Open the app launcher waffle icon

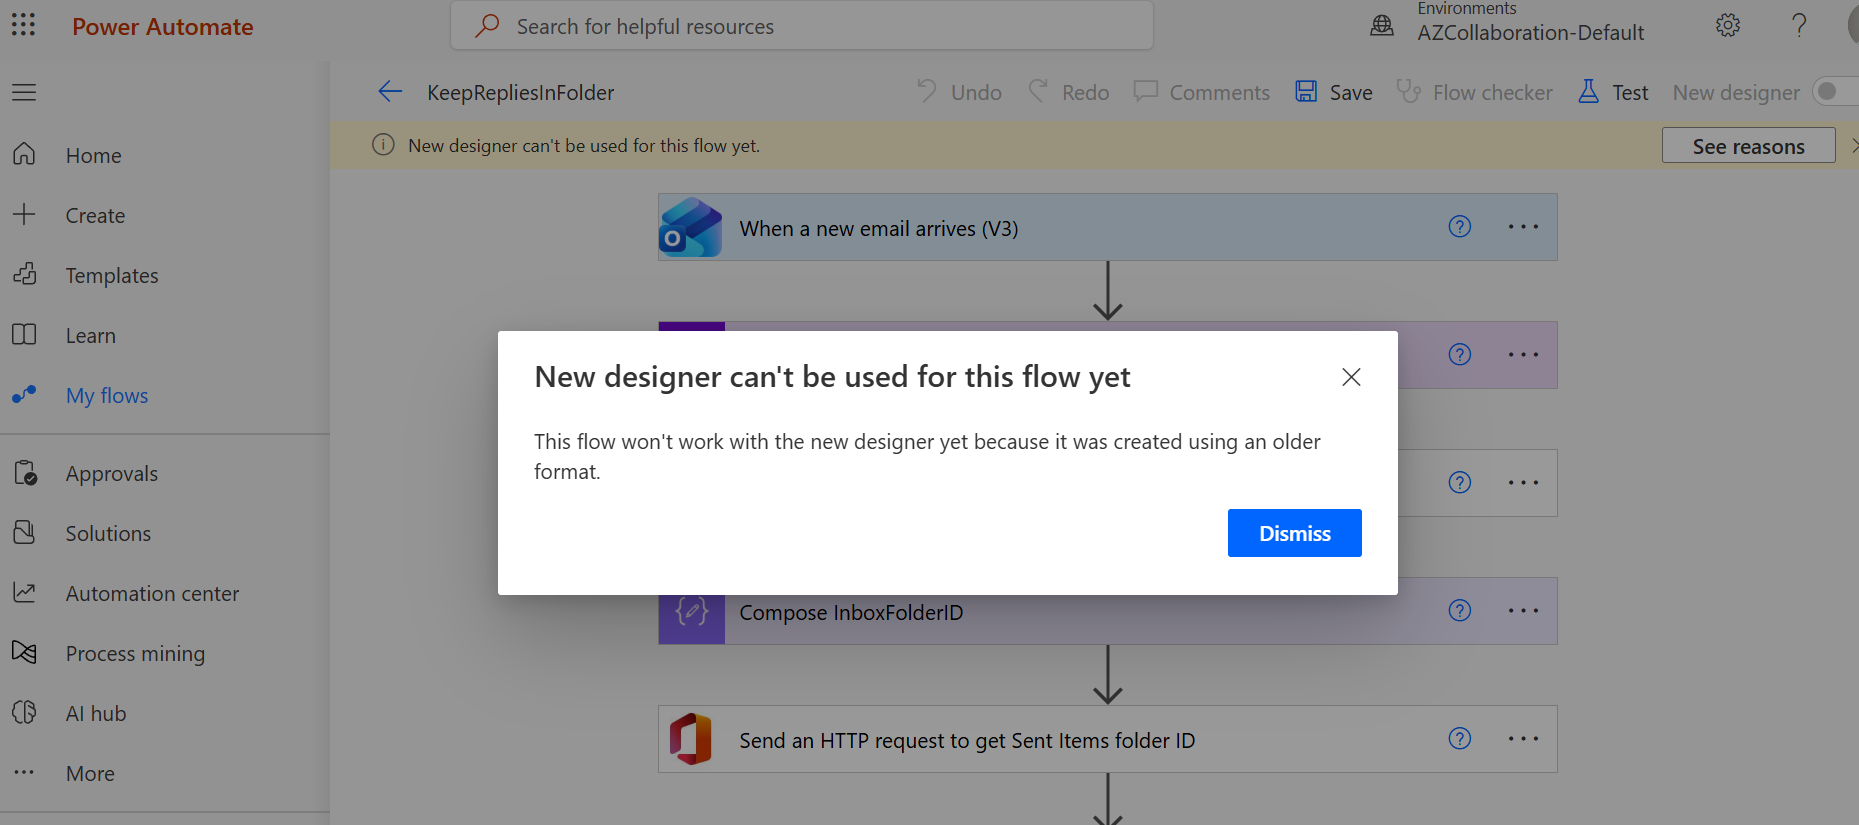(23, 25)
